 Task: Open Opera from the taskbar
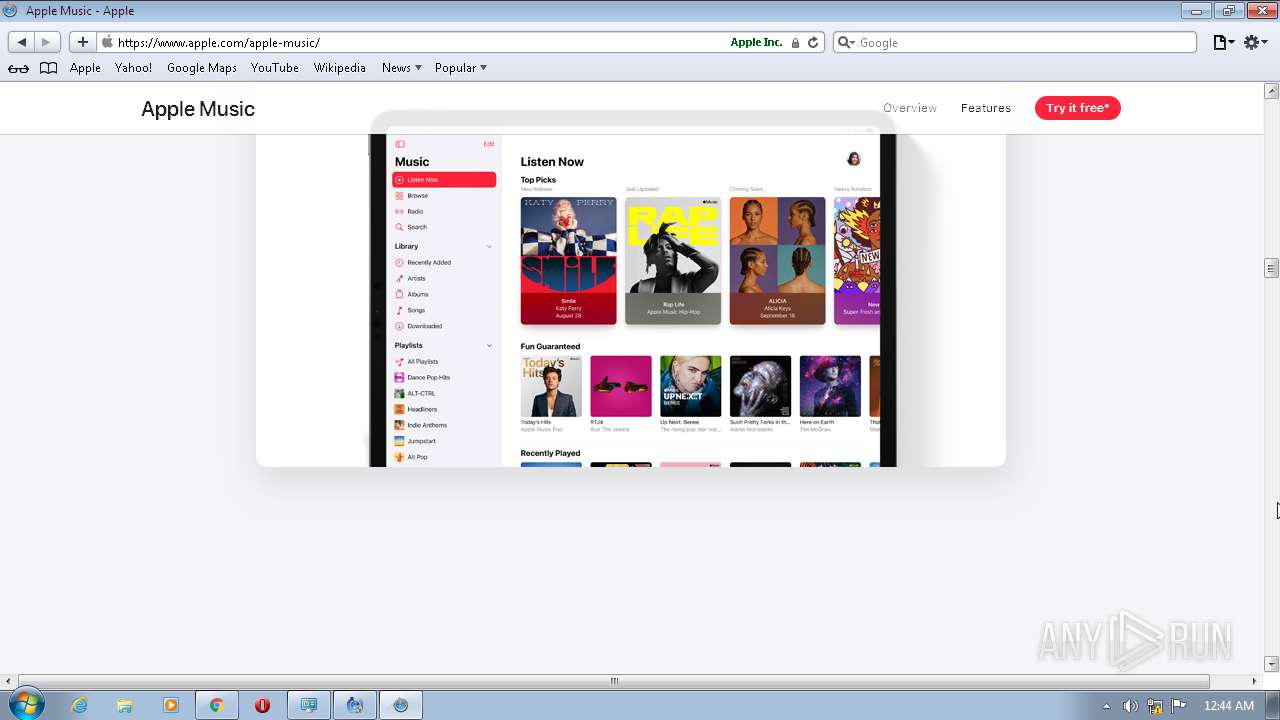pyautogui.click(x=262, y=705)
